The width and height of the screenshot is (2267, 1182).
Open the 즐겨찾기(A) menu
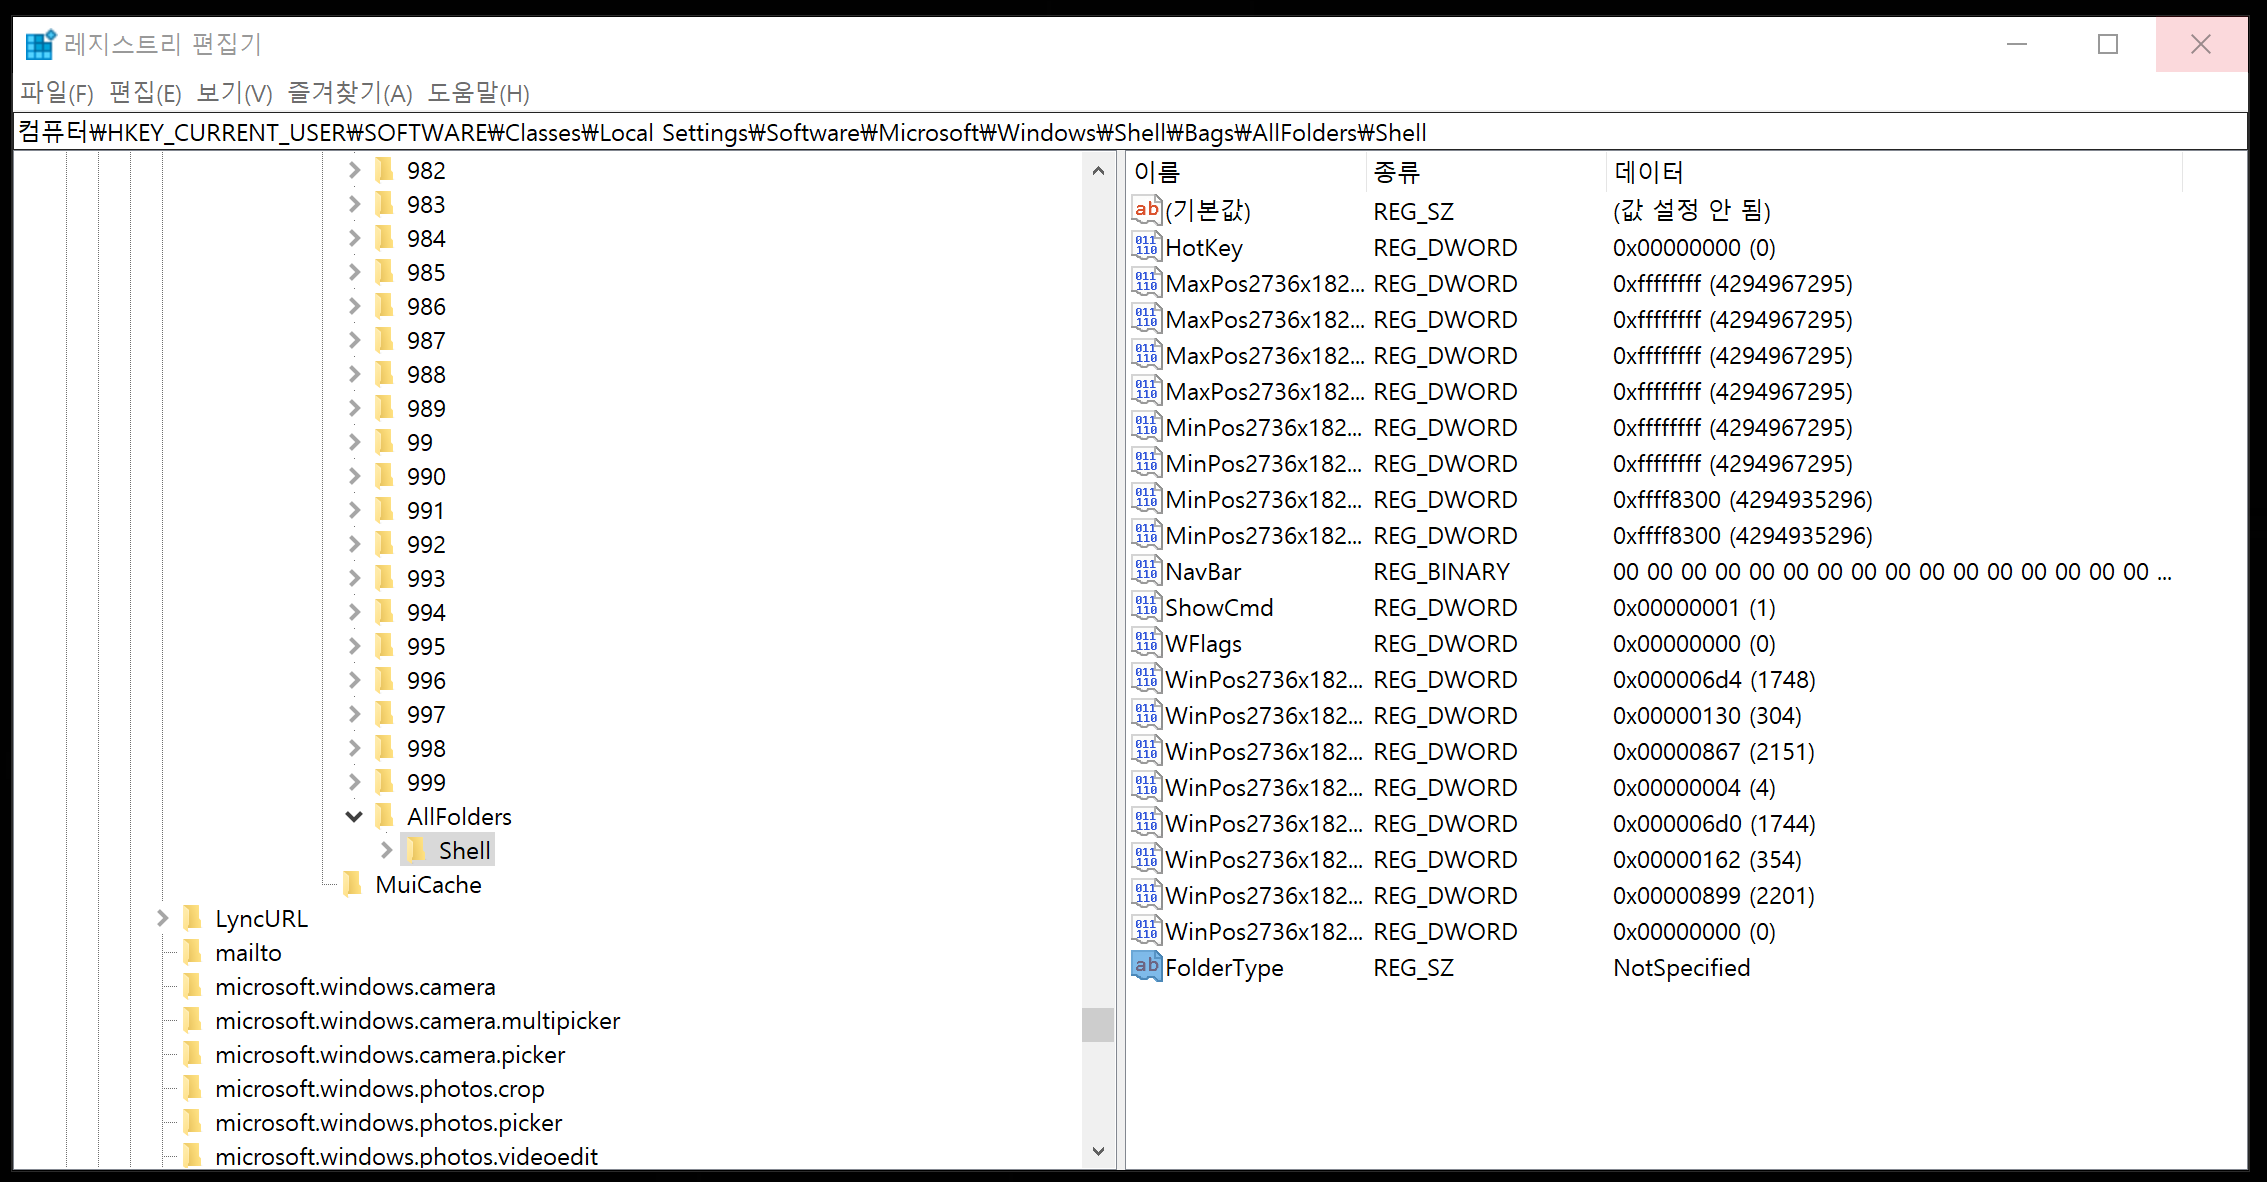[350, 93]
